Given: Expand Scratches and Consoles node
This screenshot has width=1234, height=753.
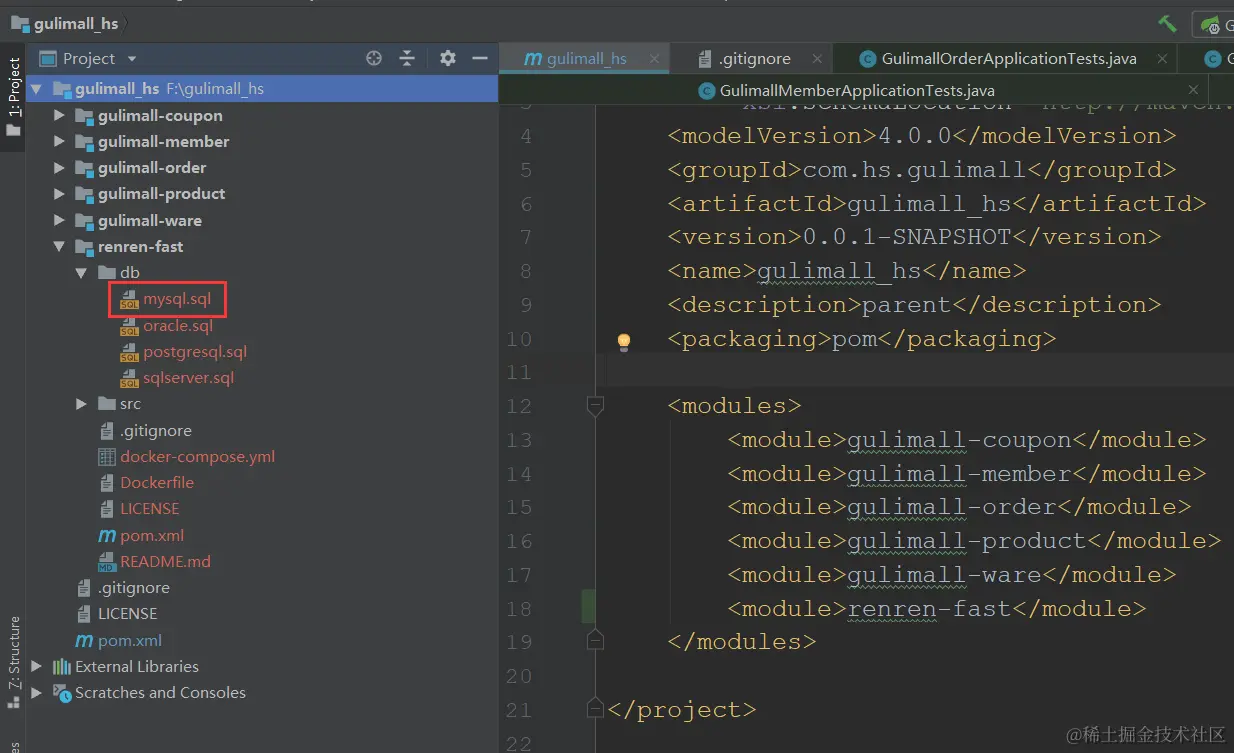Looking at the screenshot, I should point(37,692).
